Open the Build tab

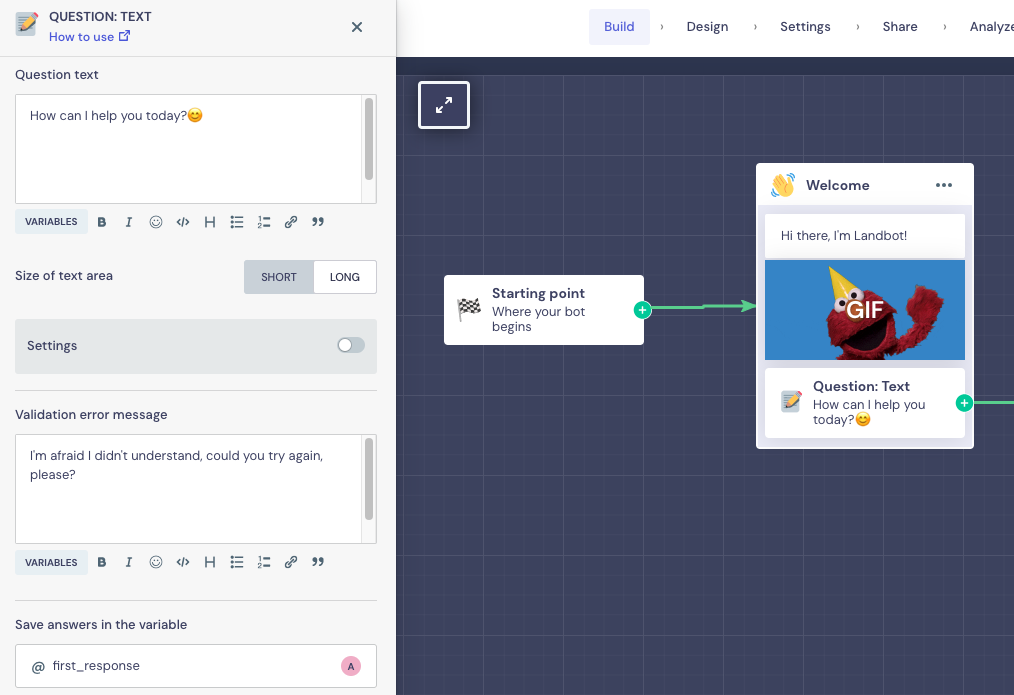click(619, 27)
